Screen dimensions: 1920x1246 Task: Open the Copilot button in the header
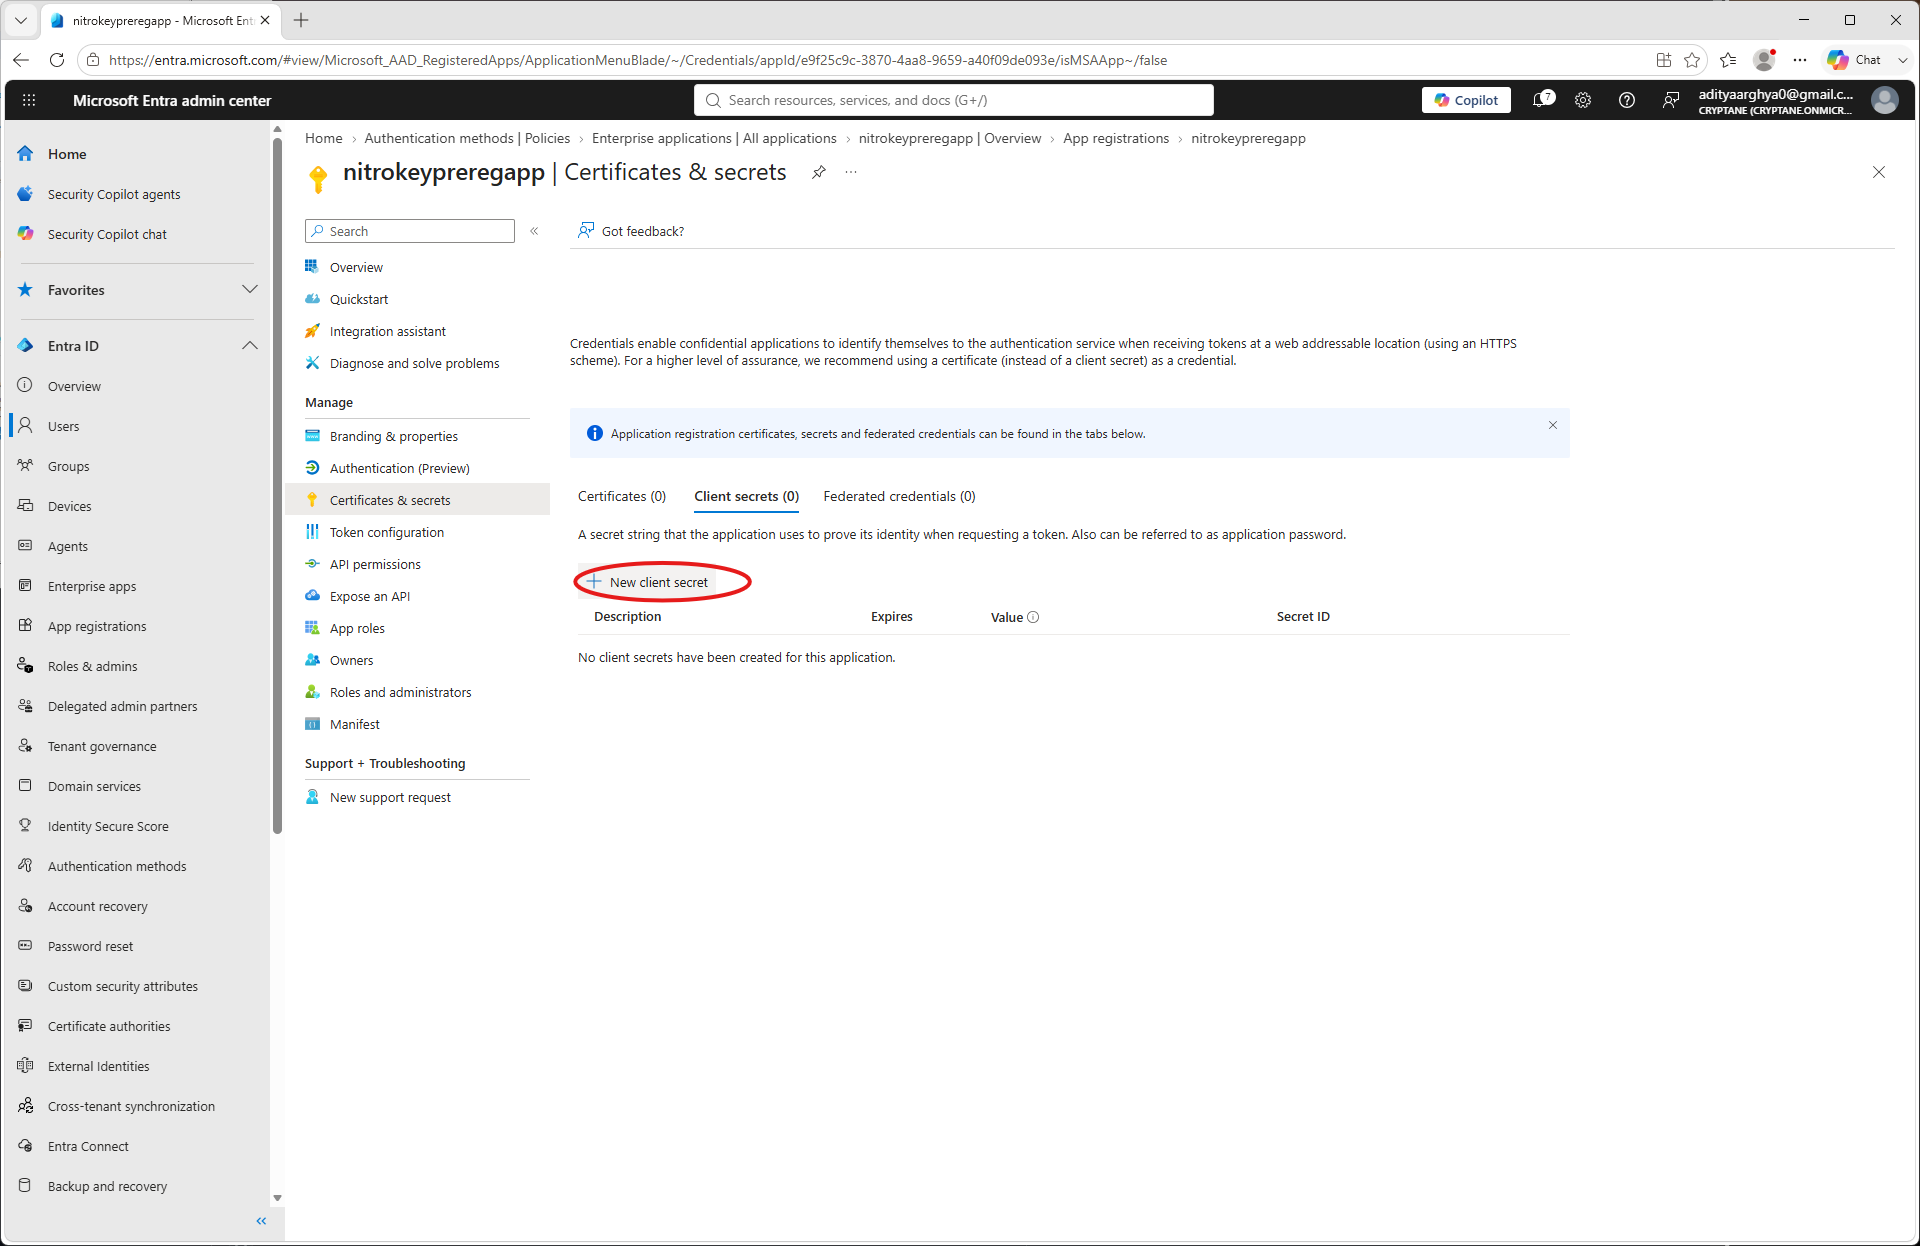(1466, 100)
